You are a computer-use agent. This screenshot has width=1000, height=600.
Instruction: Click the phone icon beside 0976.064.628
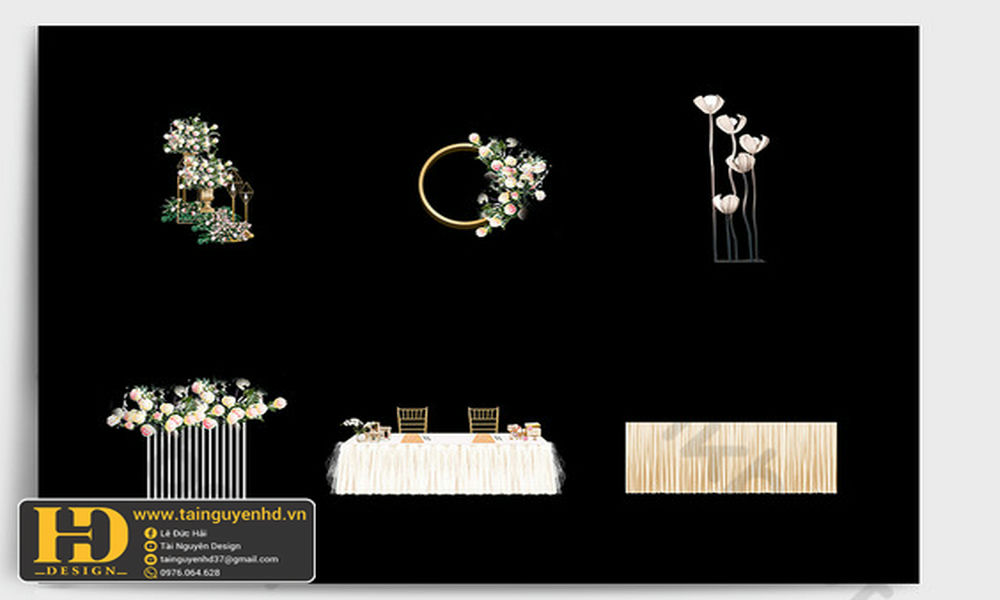click(150, 573)
